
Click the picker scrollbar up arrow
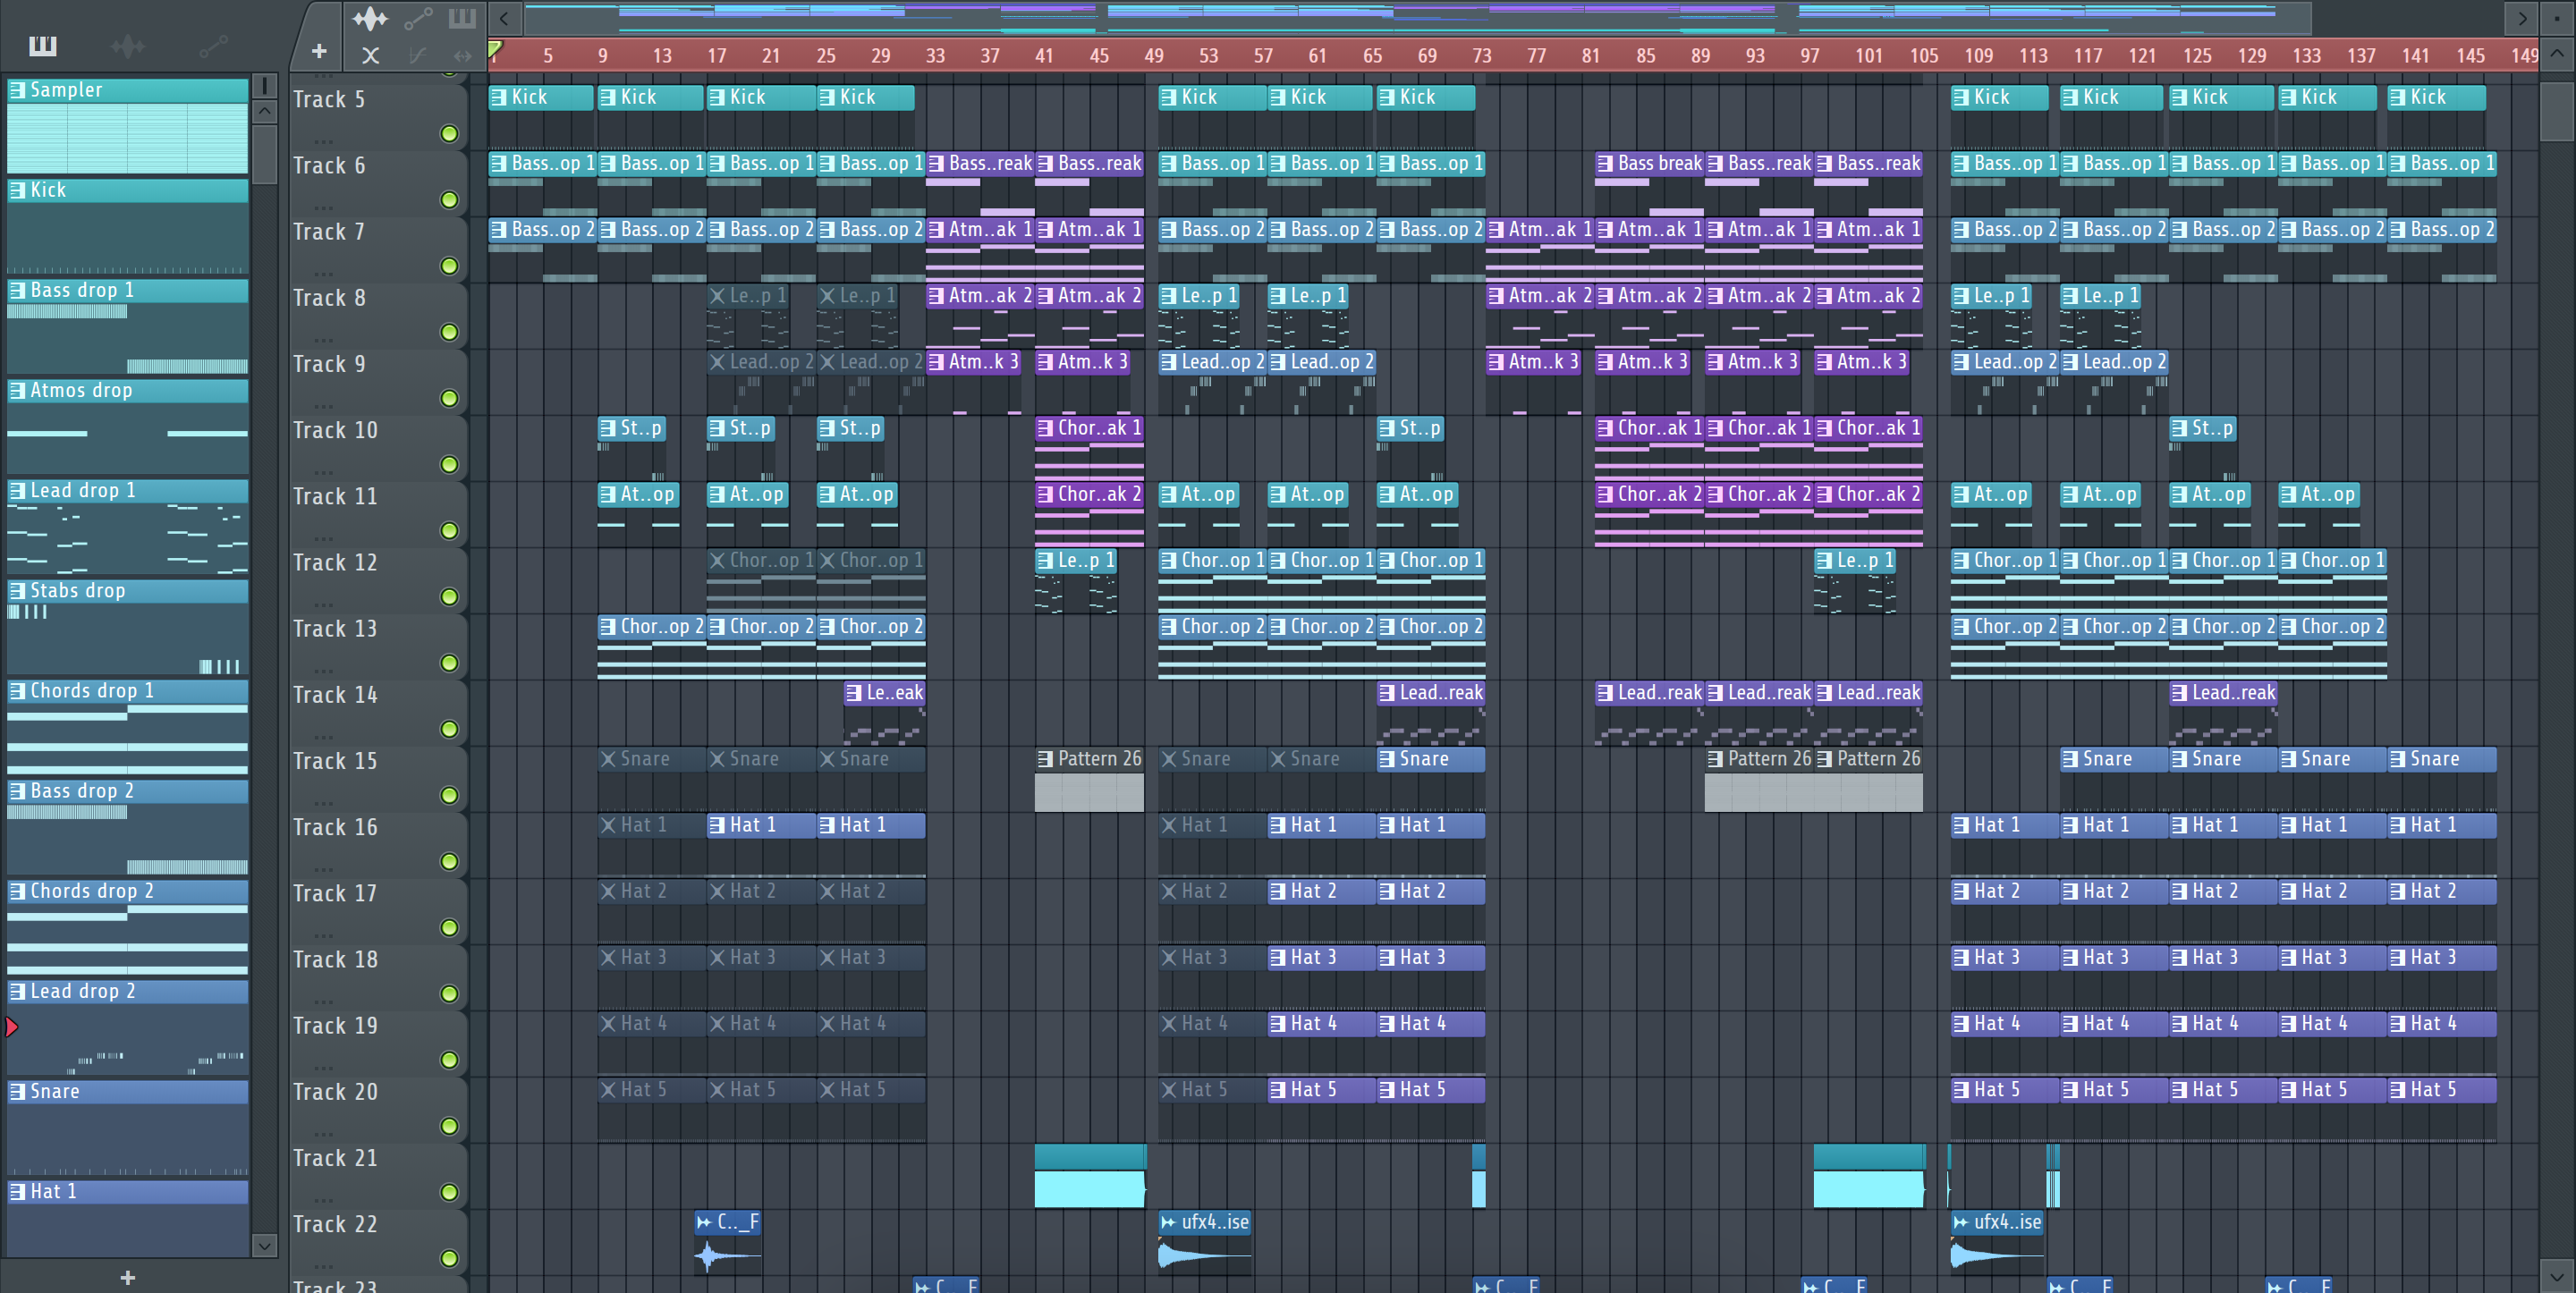coord(264,111)
